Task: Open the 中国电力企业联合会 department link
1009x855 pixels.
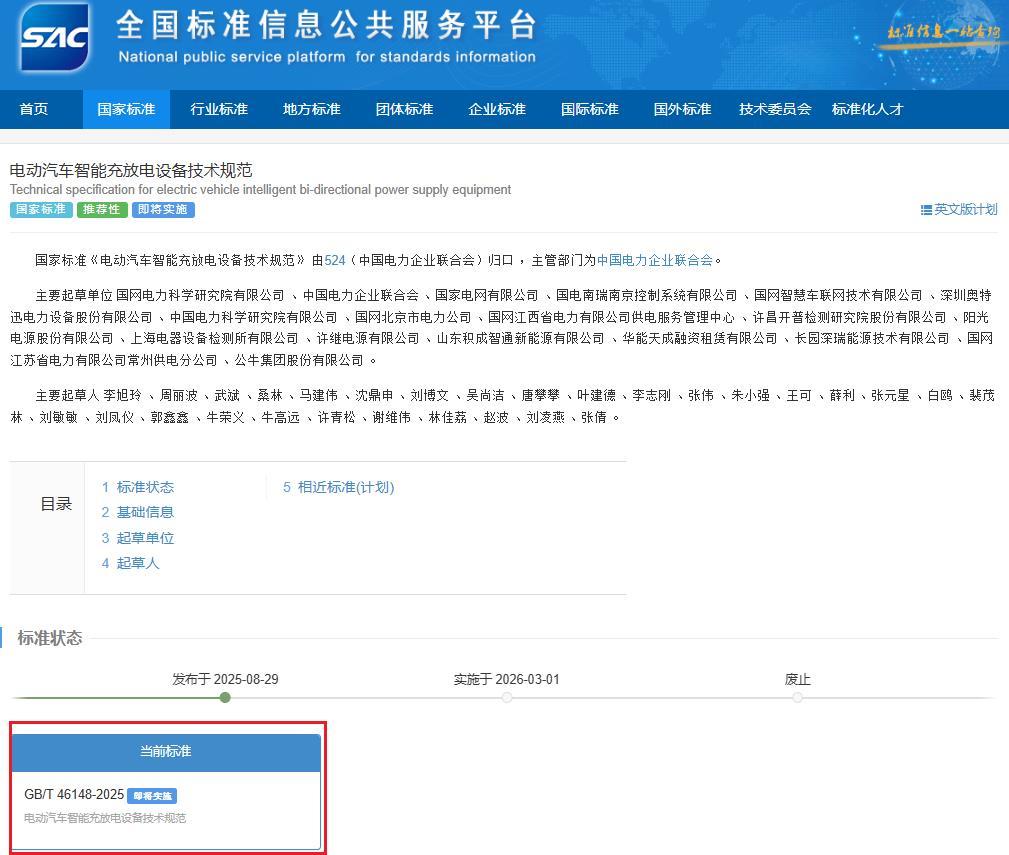Action: coord(654,260)
